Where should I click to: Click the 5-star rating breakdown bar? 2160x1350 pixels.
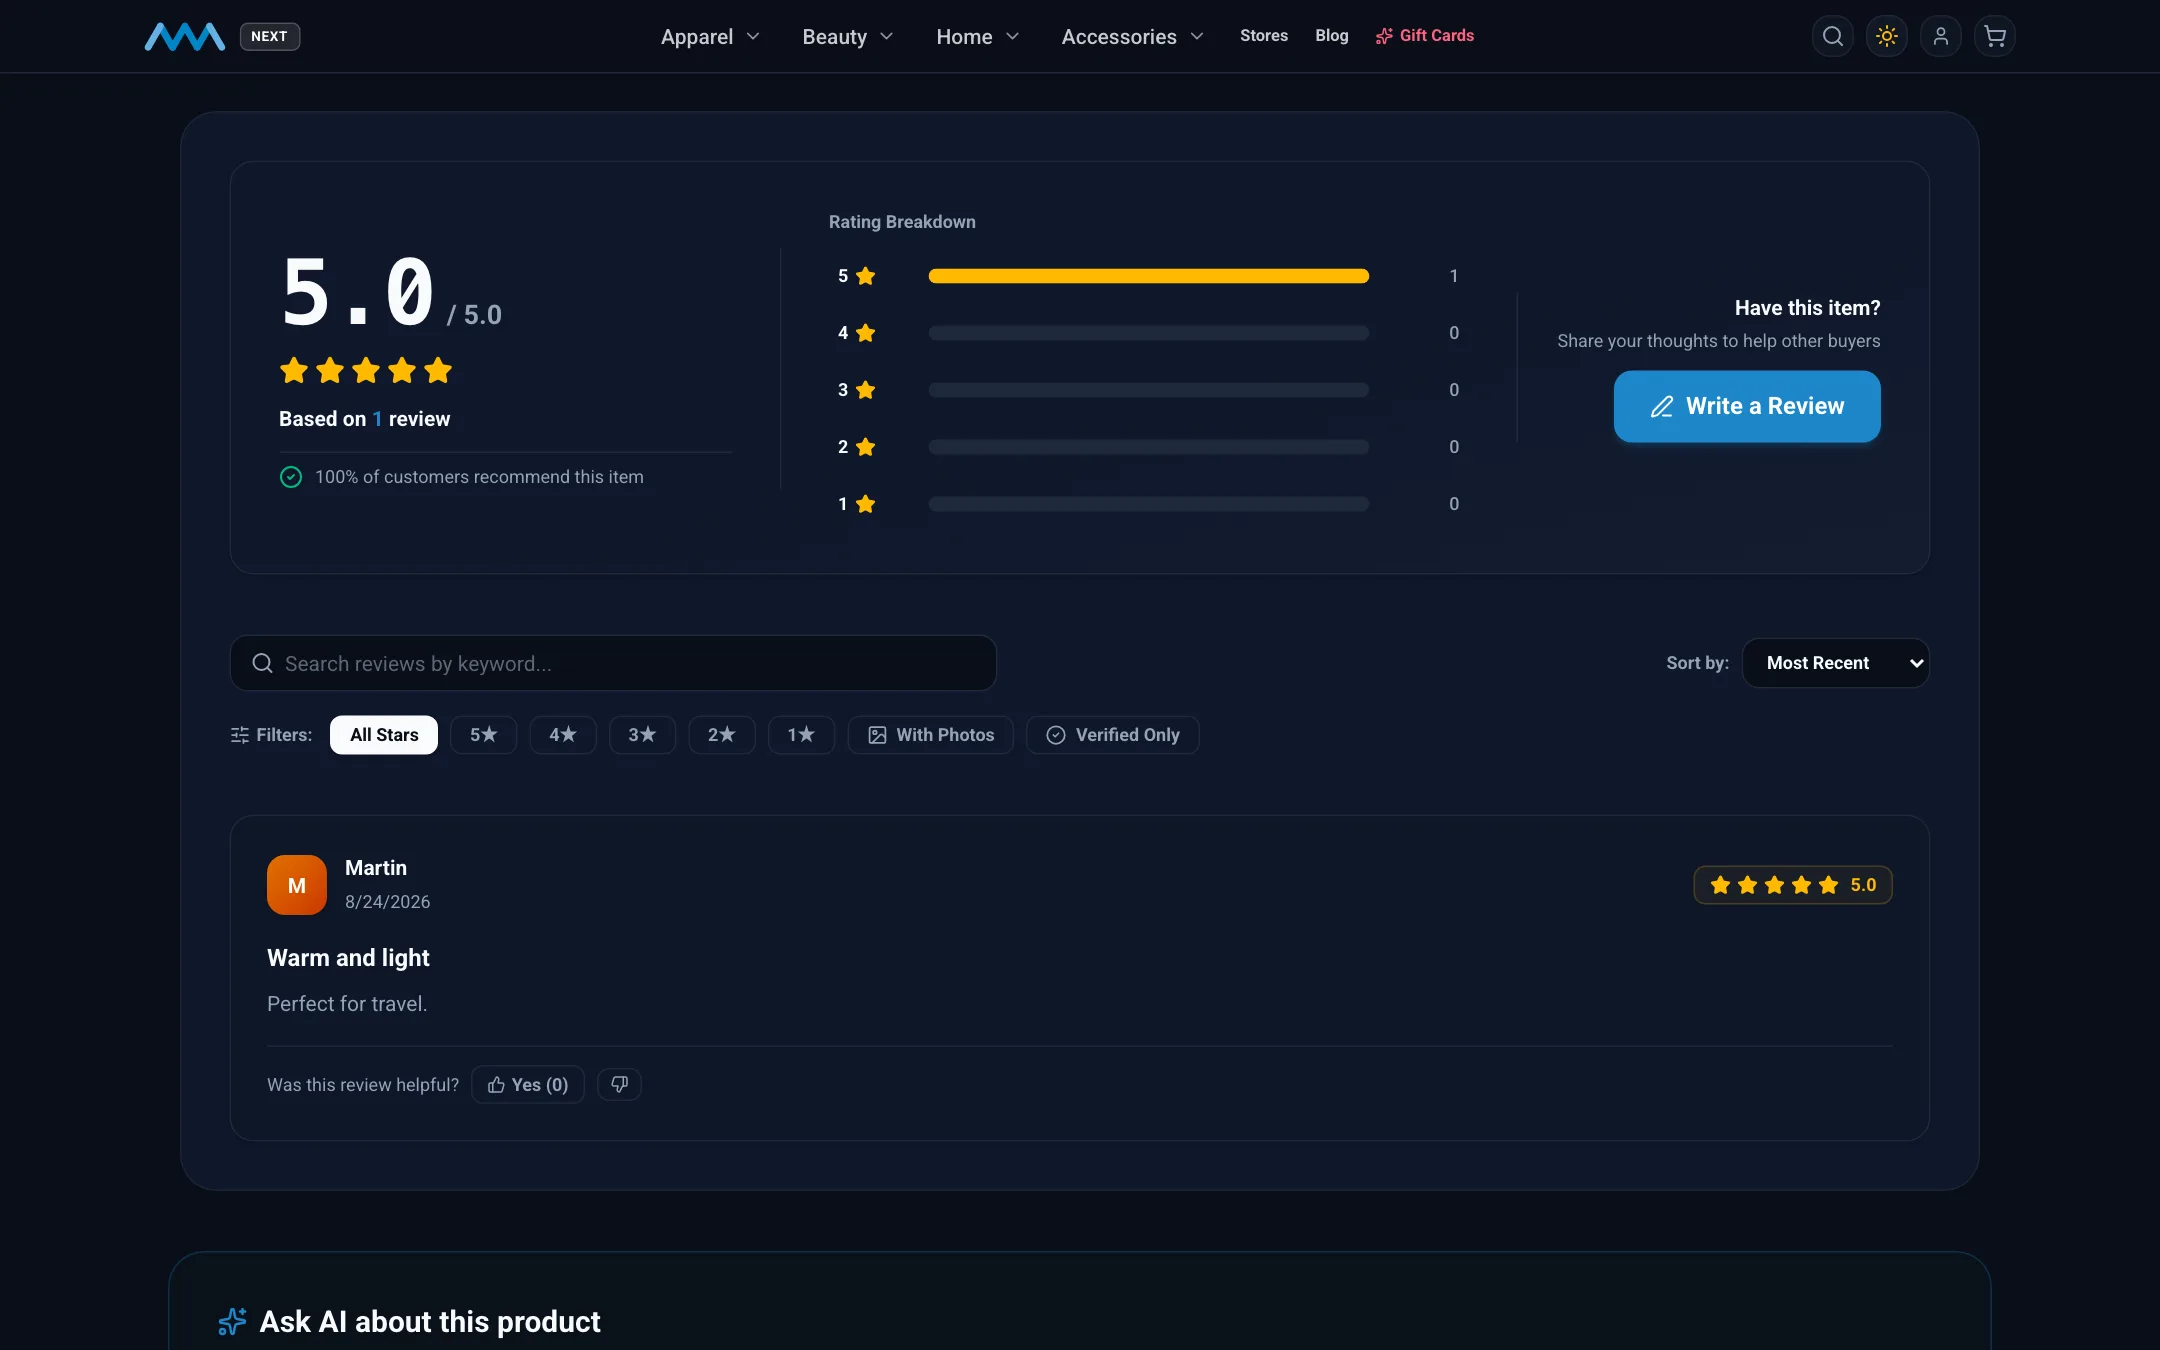1148,276
